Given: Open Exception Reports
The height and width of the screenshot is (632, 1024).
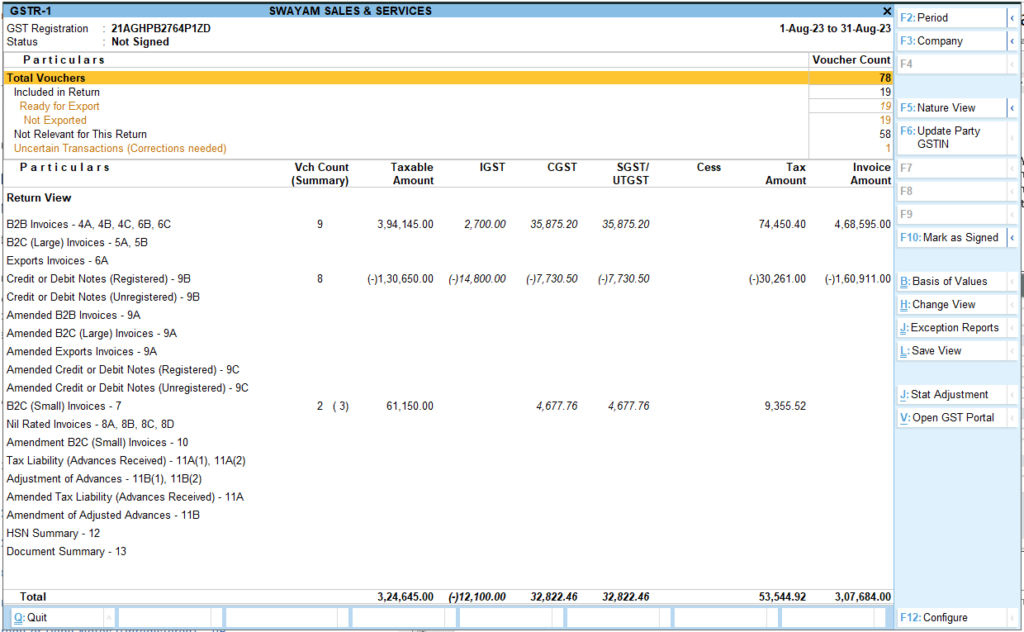Looking at the screenshot, I should 944,327.
